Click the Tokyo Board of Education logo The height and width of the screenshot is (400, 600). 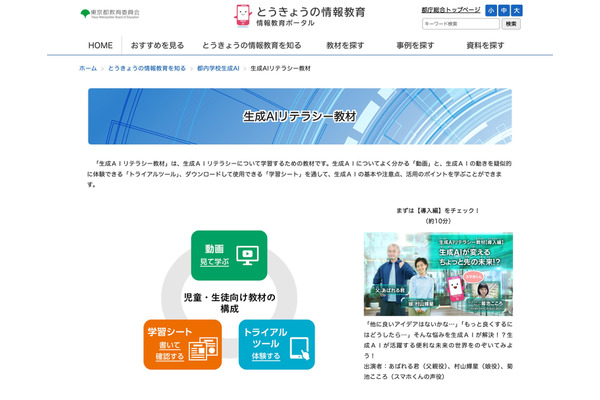click(110, 14)
